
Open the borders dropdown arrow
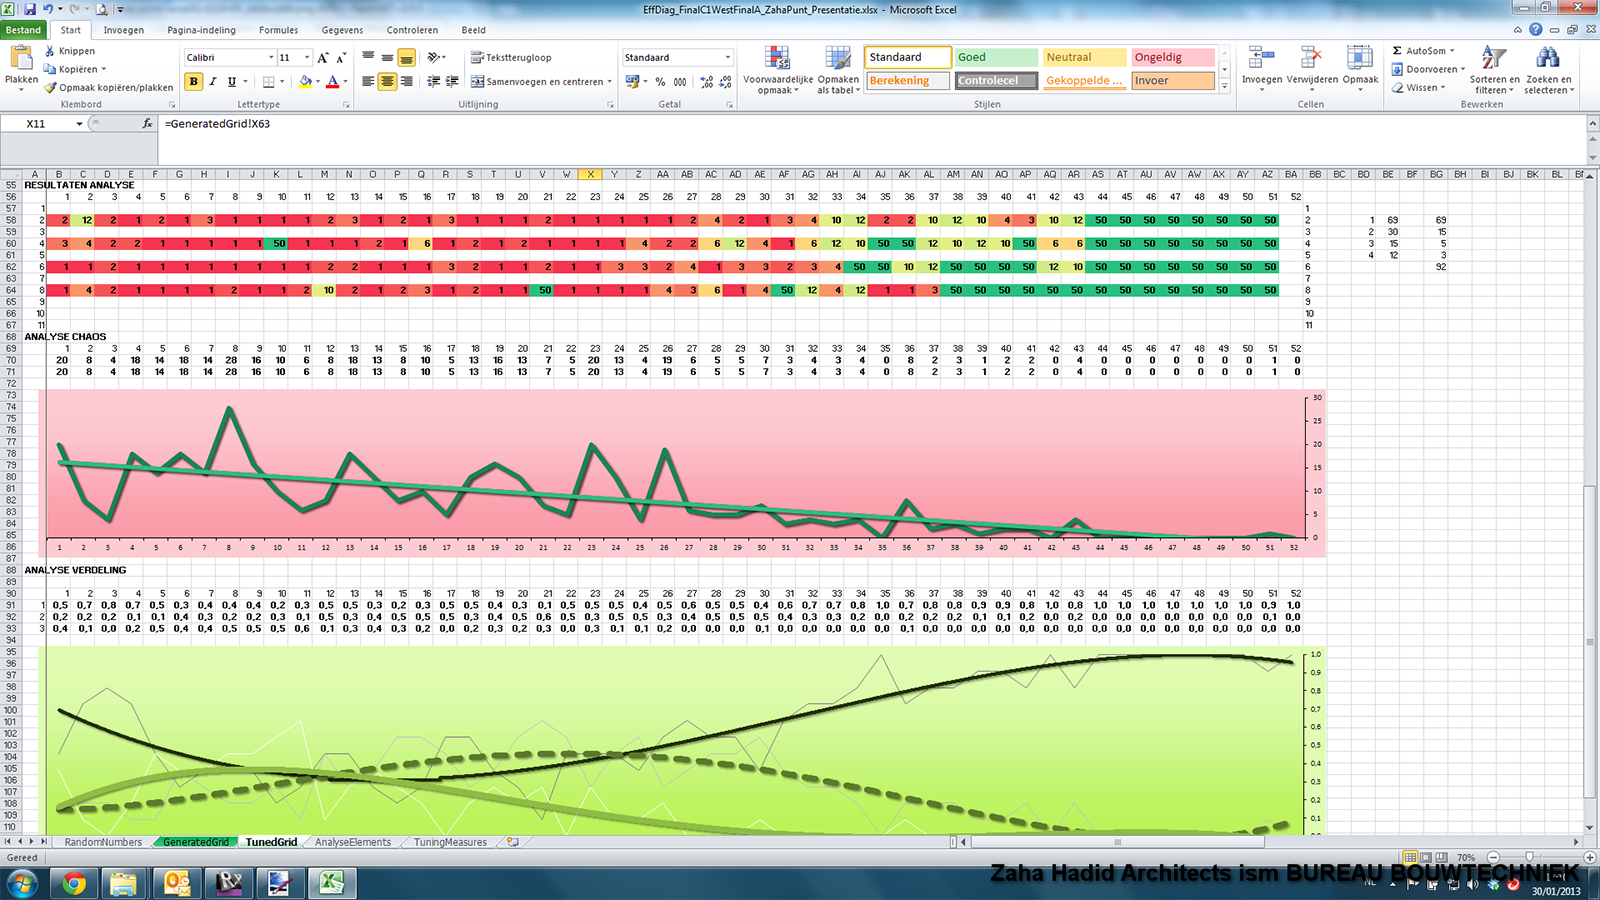(x=282, y=82)
